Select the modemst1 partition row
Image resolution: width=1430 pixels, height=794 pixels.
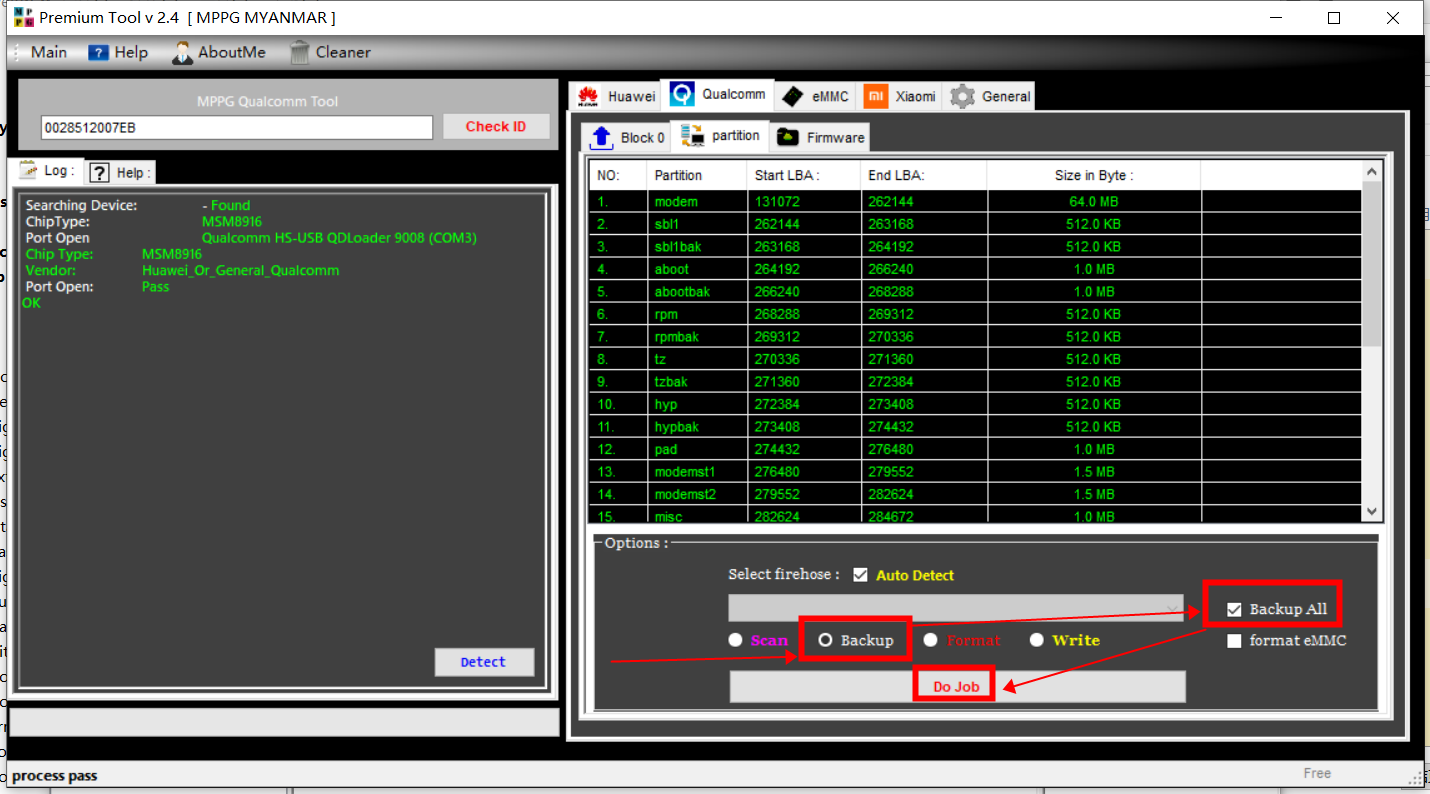pos(975,472)
